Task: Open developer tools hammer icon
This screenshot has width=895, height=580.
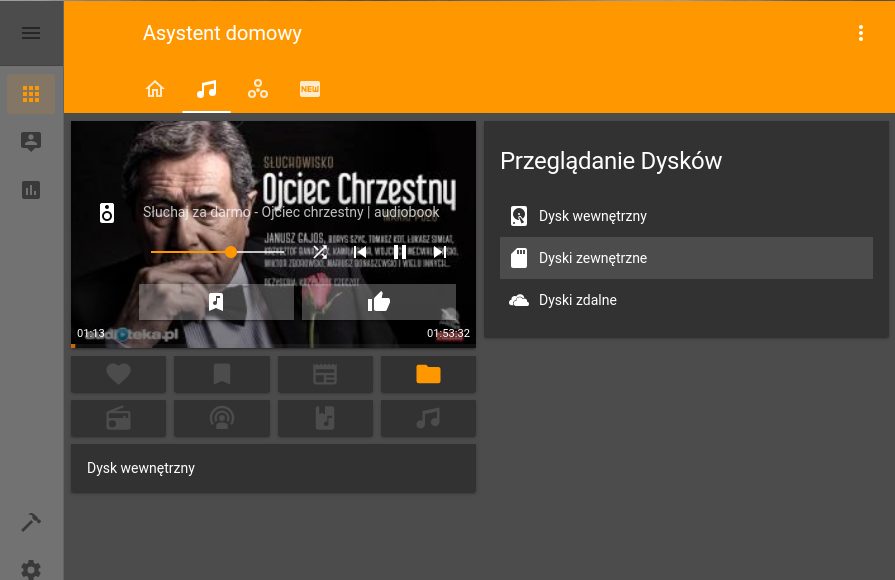Action: (31, 522)
